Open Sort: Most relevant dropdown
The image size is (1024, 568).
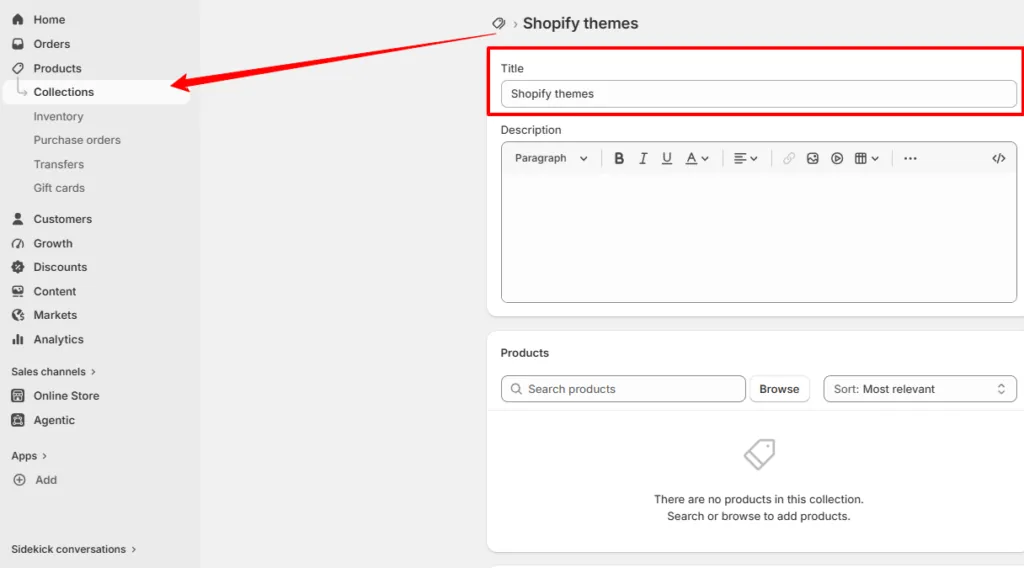point(920,389)
